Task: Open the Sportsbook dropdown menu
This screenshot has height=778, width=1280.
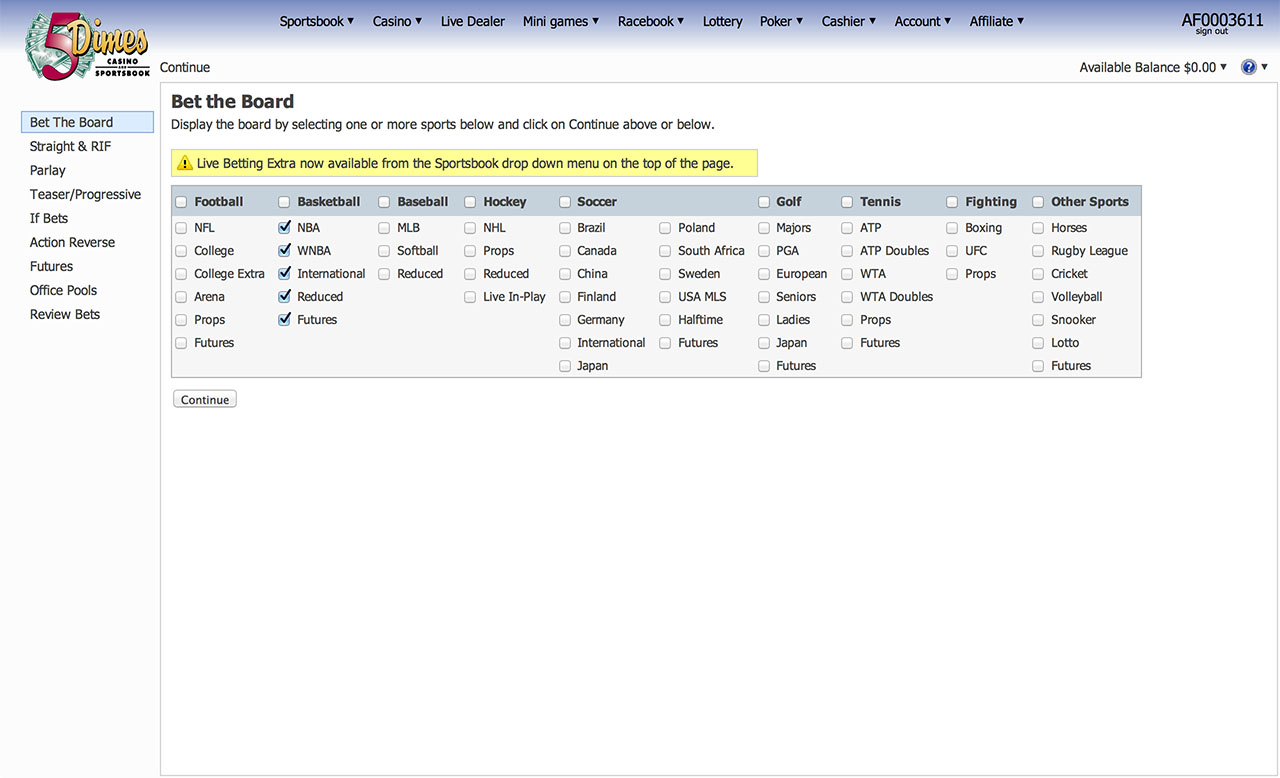Action: click(317, 21)
